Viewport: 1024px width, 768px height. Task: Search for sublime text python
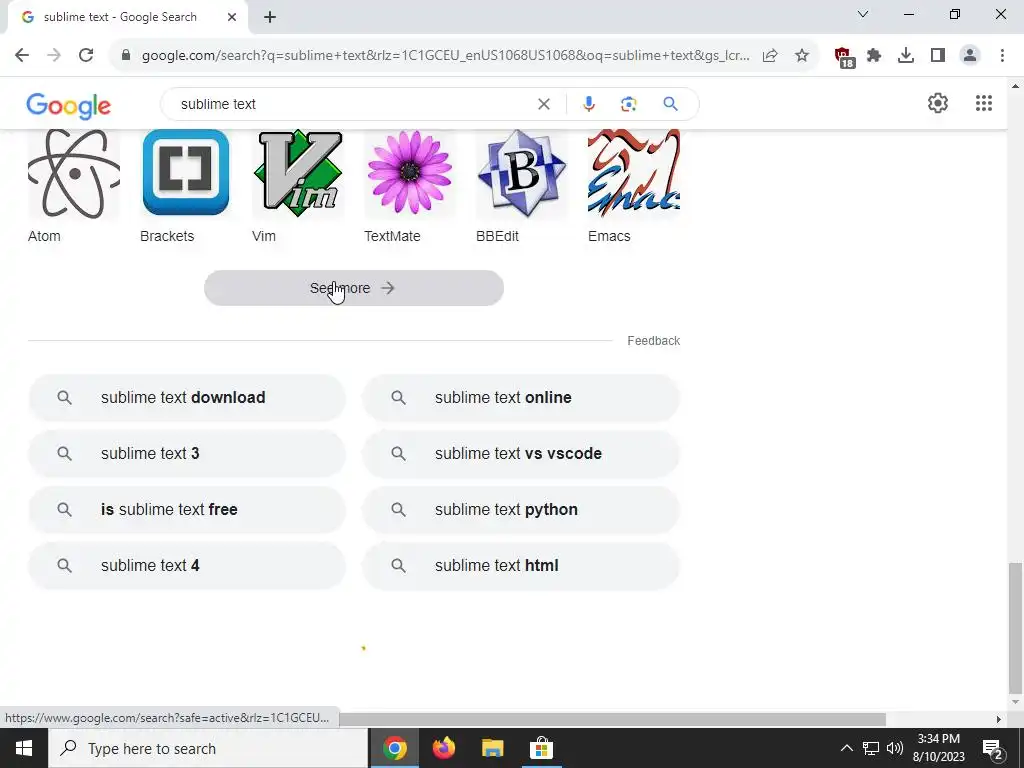coord(520,510)
